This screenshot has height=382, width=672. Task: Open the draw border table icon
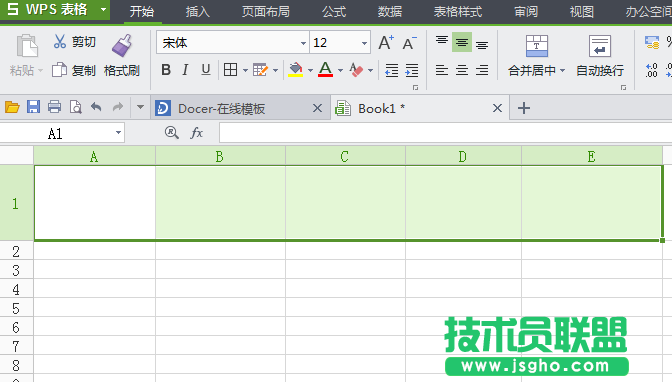pyautogui.click(x=260, y=69)
